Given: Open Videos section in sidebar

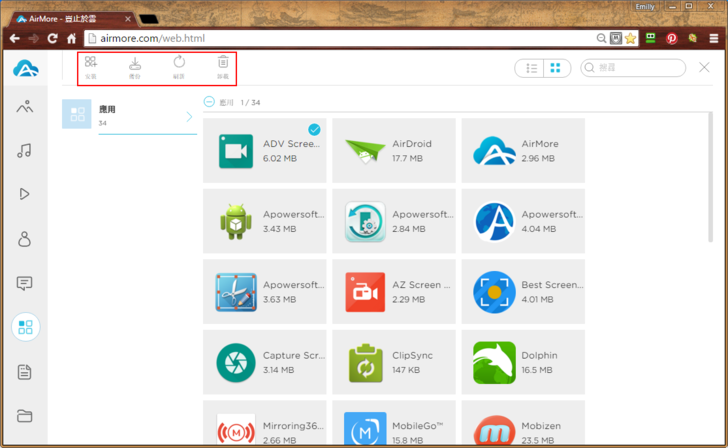Looking at the screenshot, I should coord(24,194).
